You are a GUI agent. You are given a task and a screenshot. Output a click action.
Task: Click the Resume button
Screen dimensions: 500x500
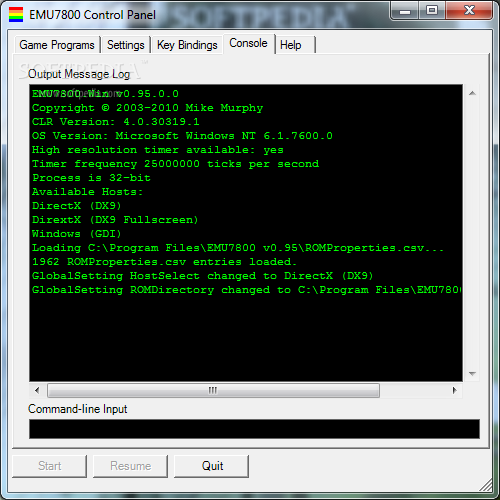pos(130,466)
